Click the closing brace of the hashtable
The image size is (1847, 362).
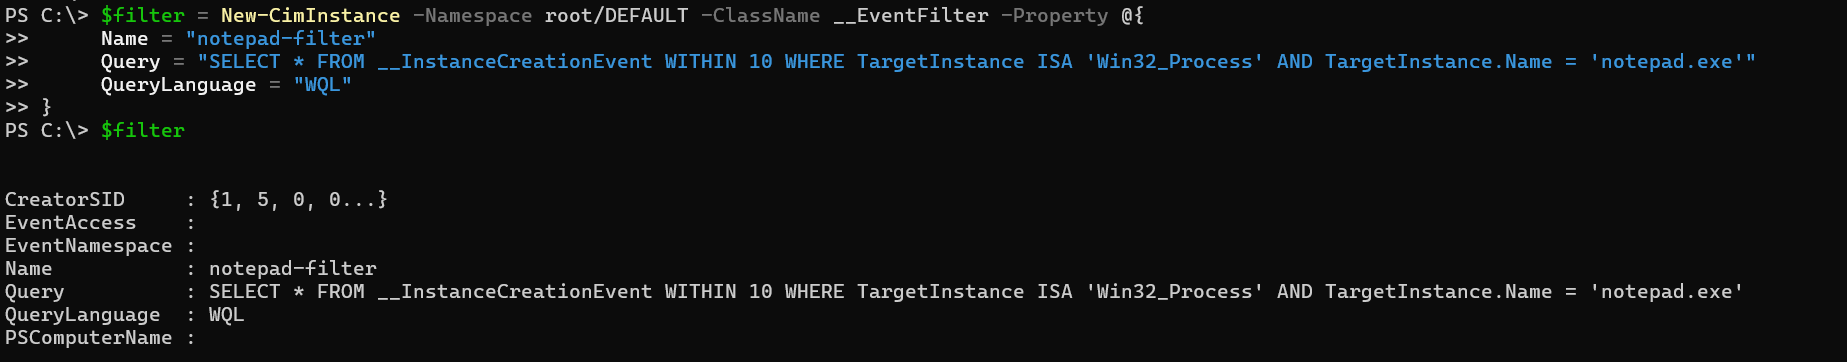(47, 107)
